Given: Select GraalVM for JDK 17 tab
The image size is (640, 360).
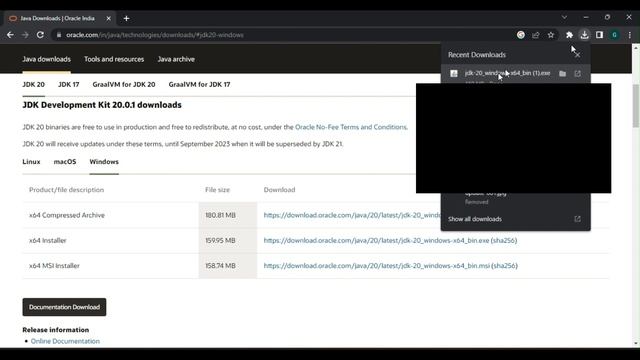Looking at the screenshot, I should coord(199,84).
